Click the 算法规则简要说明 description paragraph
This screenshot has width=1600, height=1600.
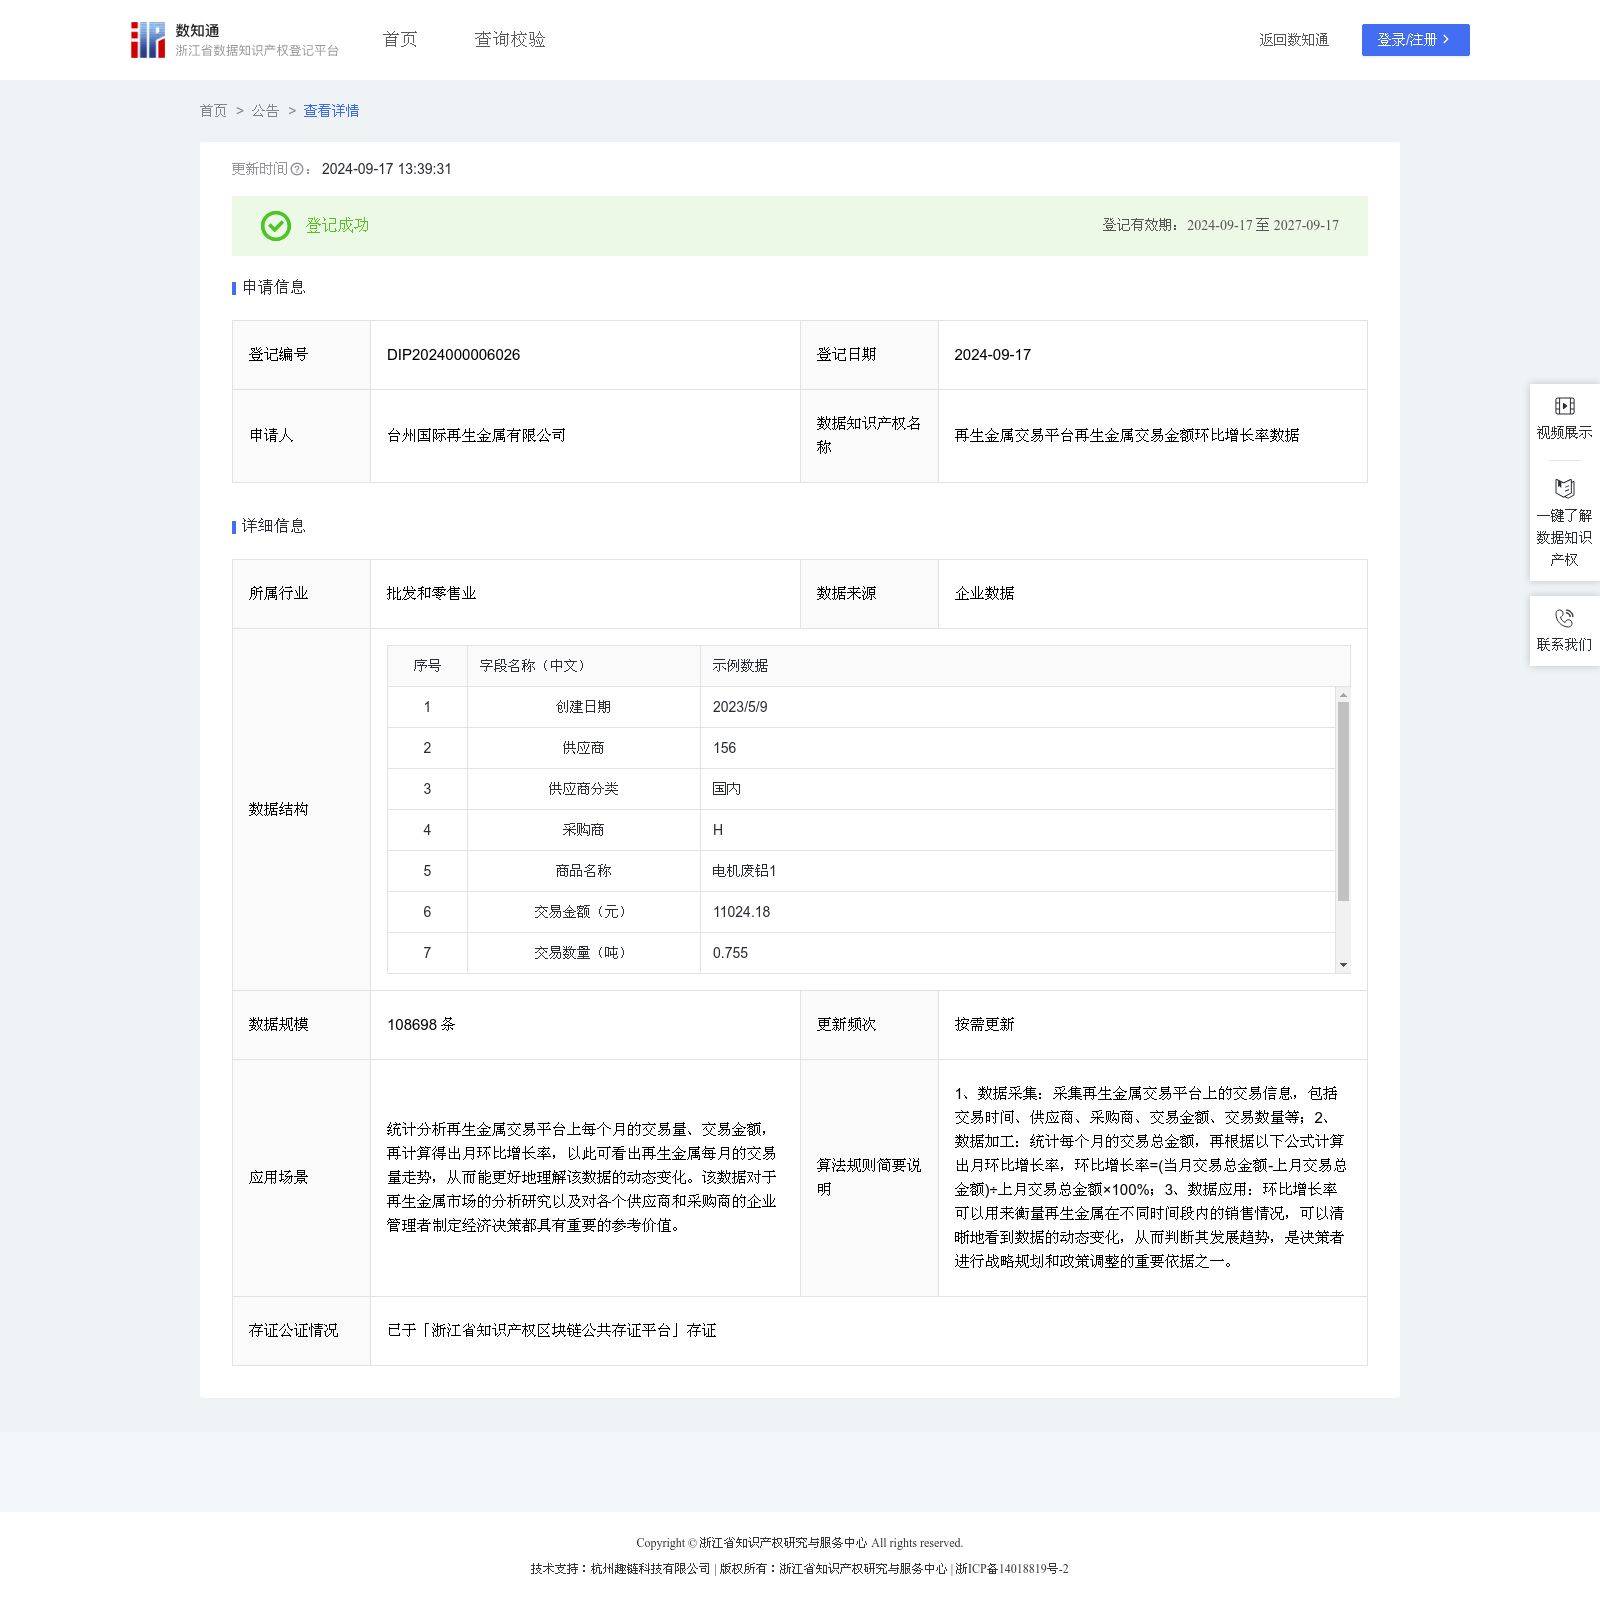click(x=1150, y=1177)
